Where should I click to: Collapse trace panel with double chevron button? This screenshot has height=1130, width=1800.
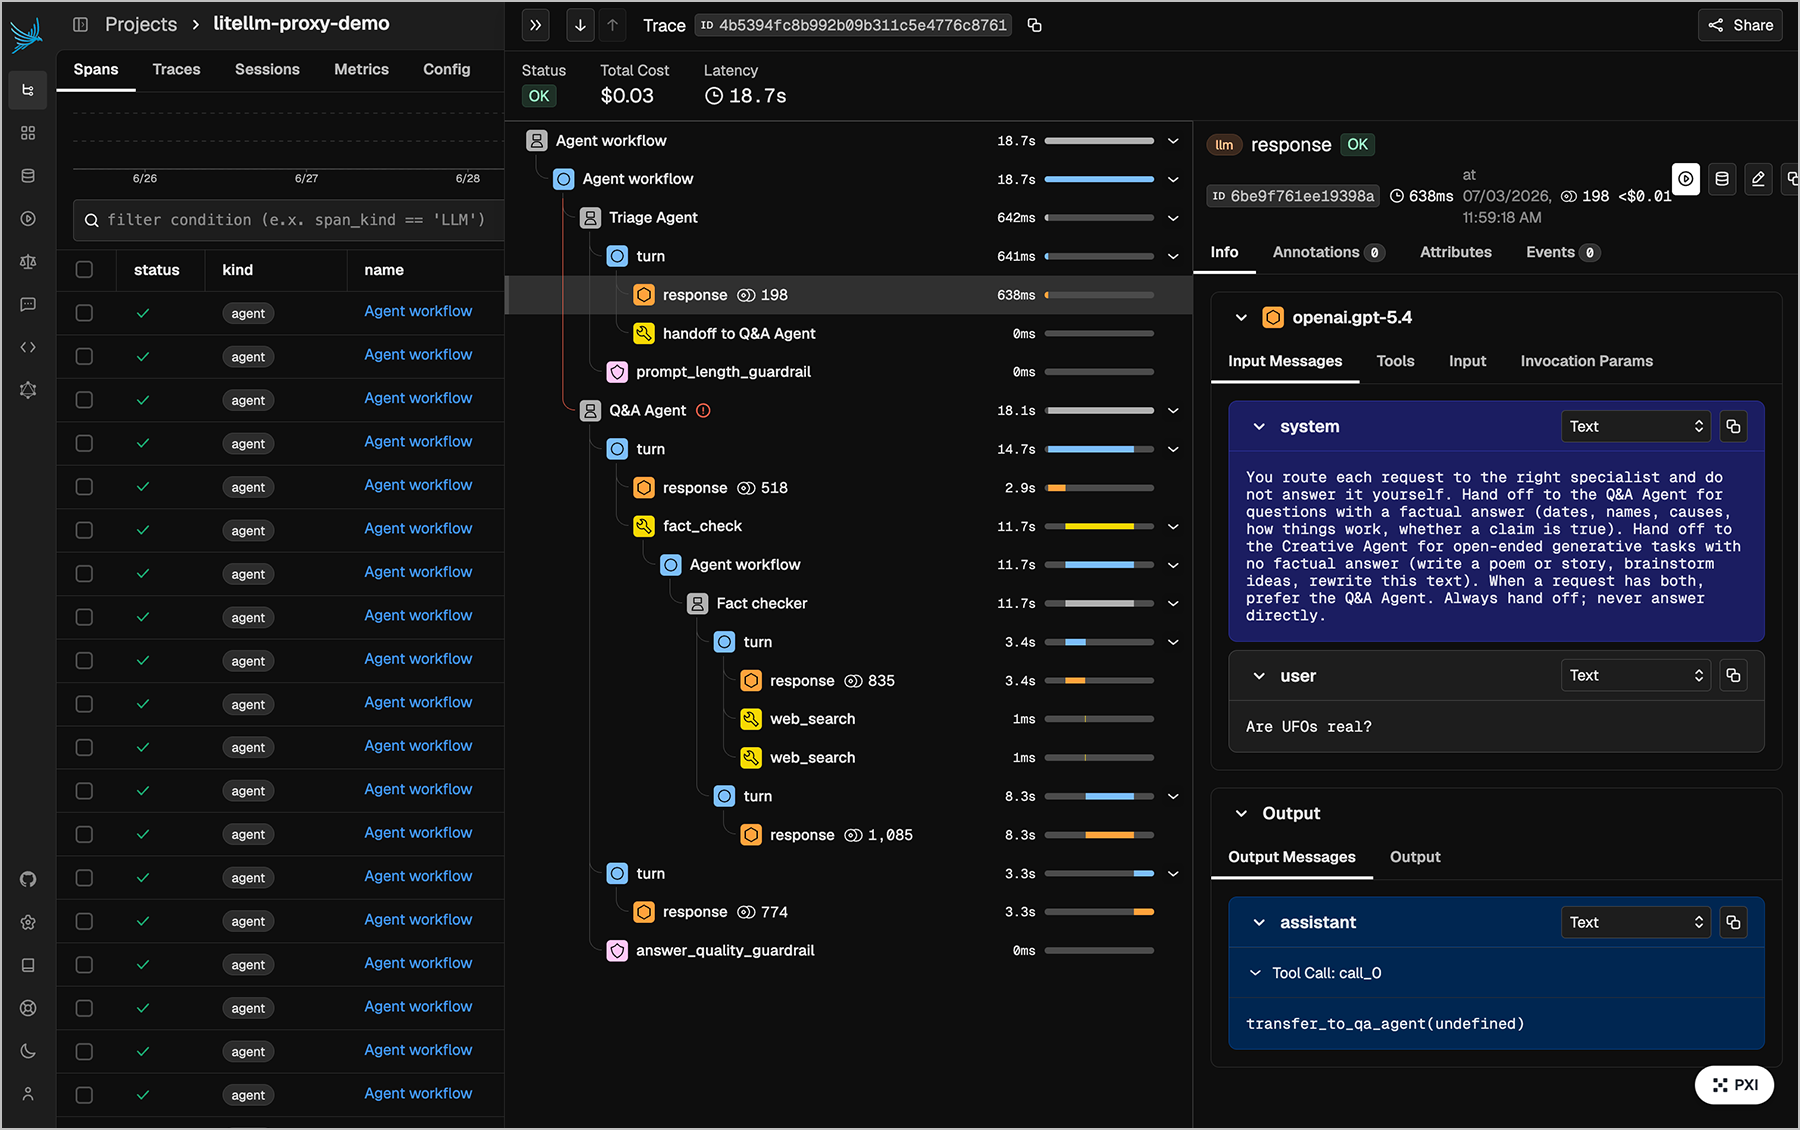pos(536,25)
